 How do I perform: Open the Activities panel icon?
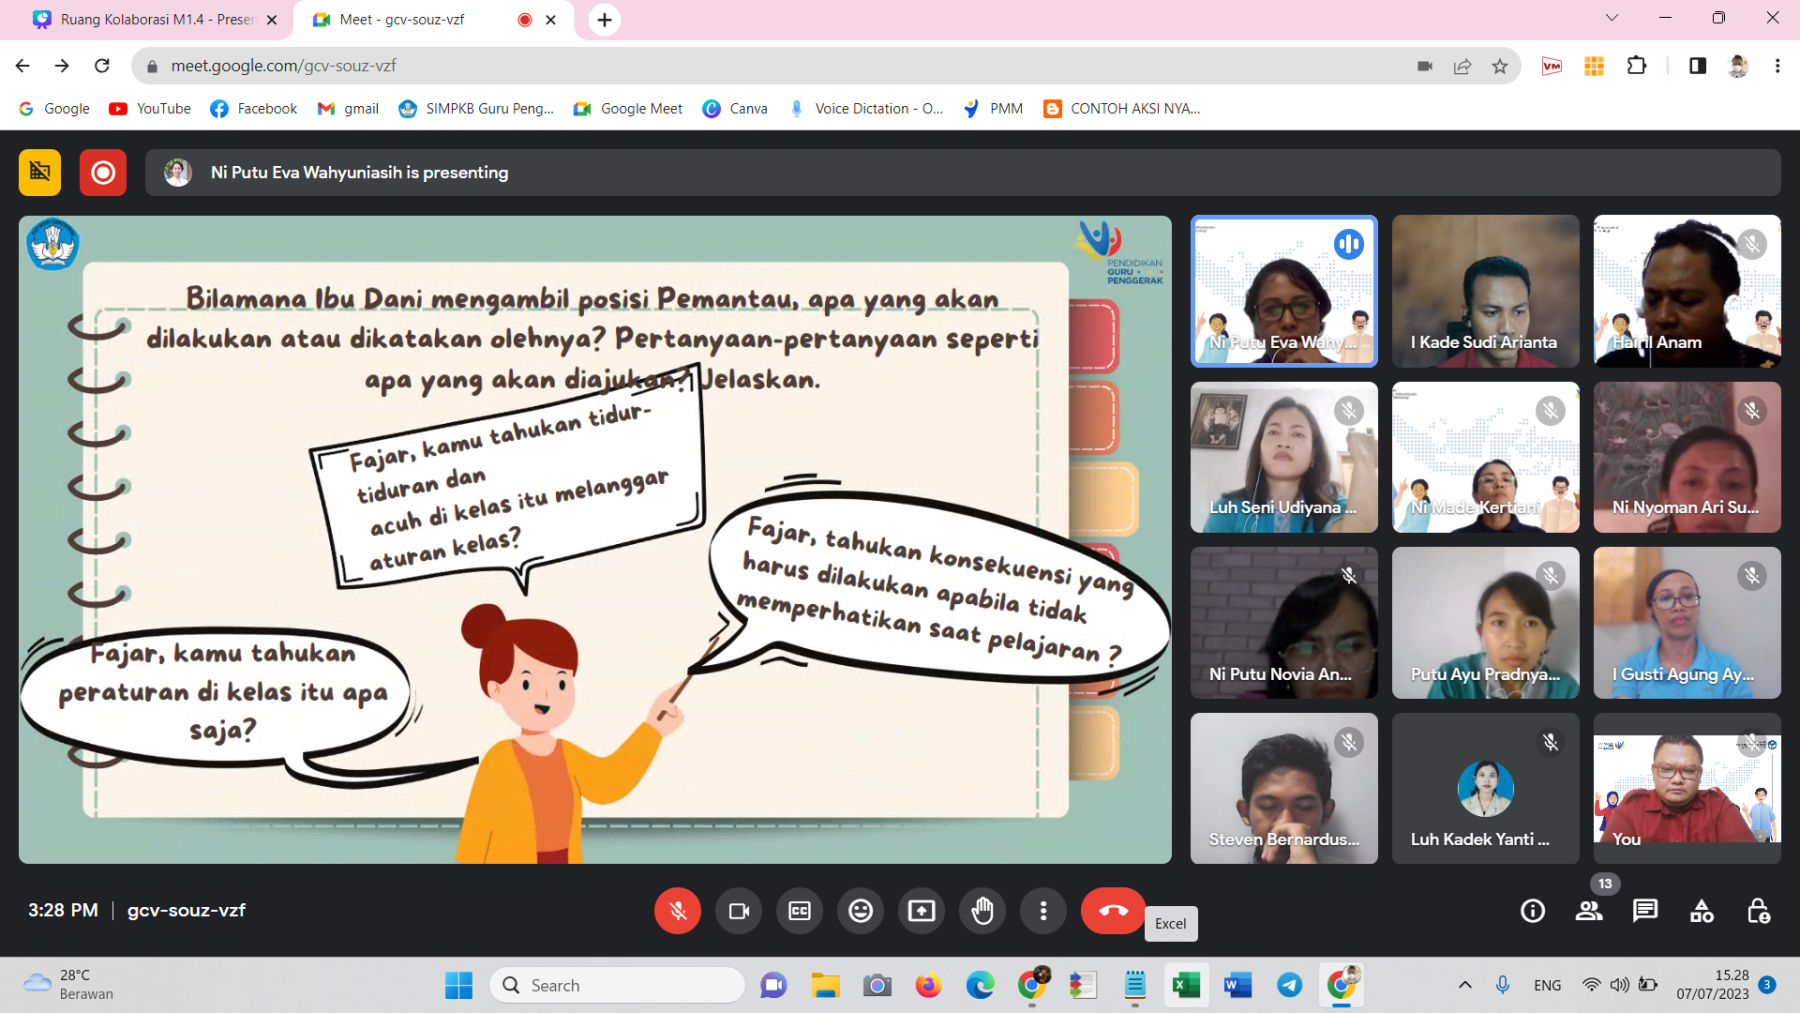click(1701, 910)
